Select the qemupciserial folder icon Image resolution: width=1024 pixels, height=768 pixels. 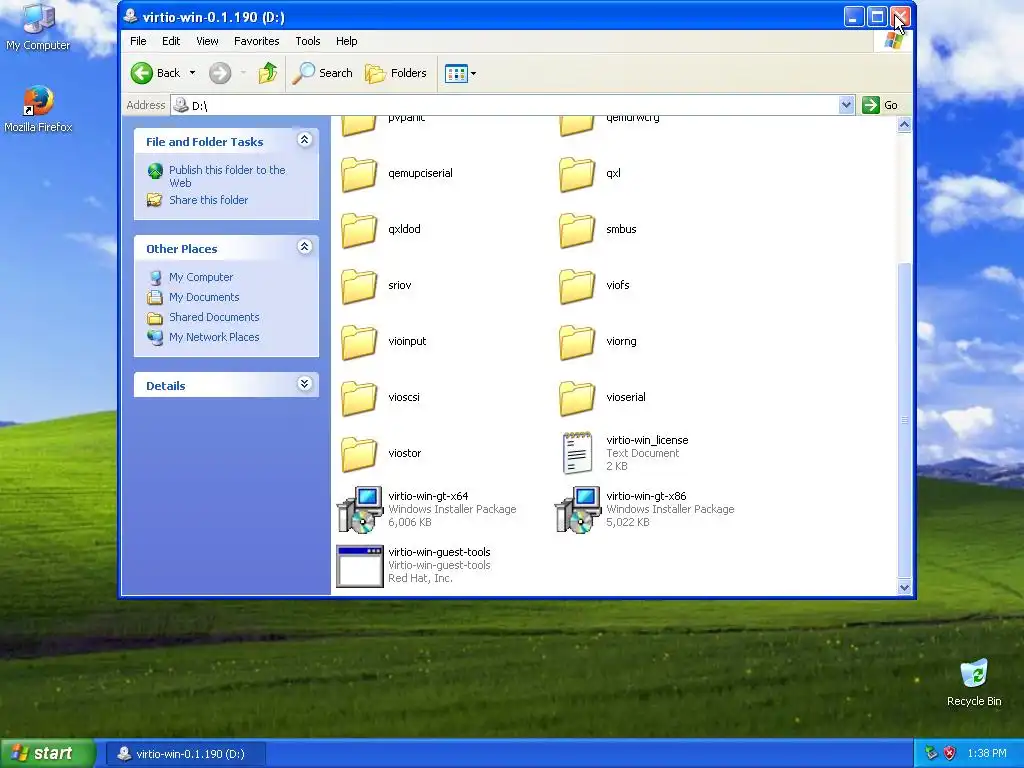click(359, 174)
